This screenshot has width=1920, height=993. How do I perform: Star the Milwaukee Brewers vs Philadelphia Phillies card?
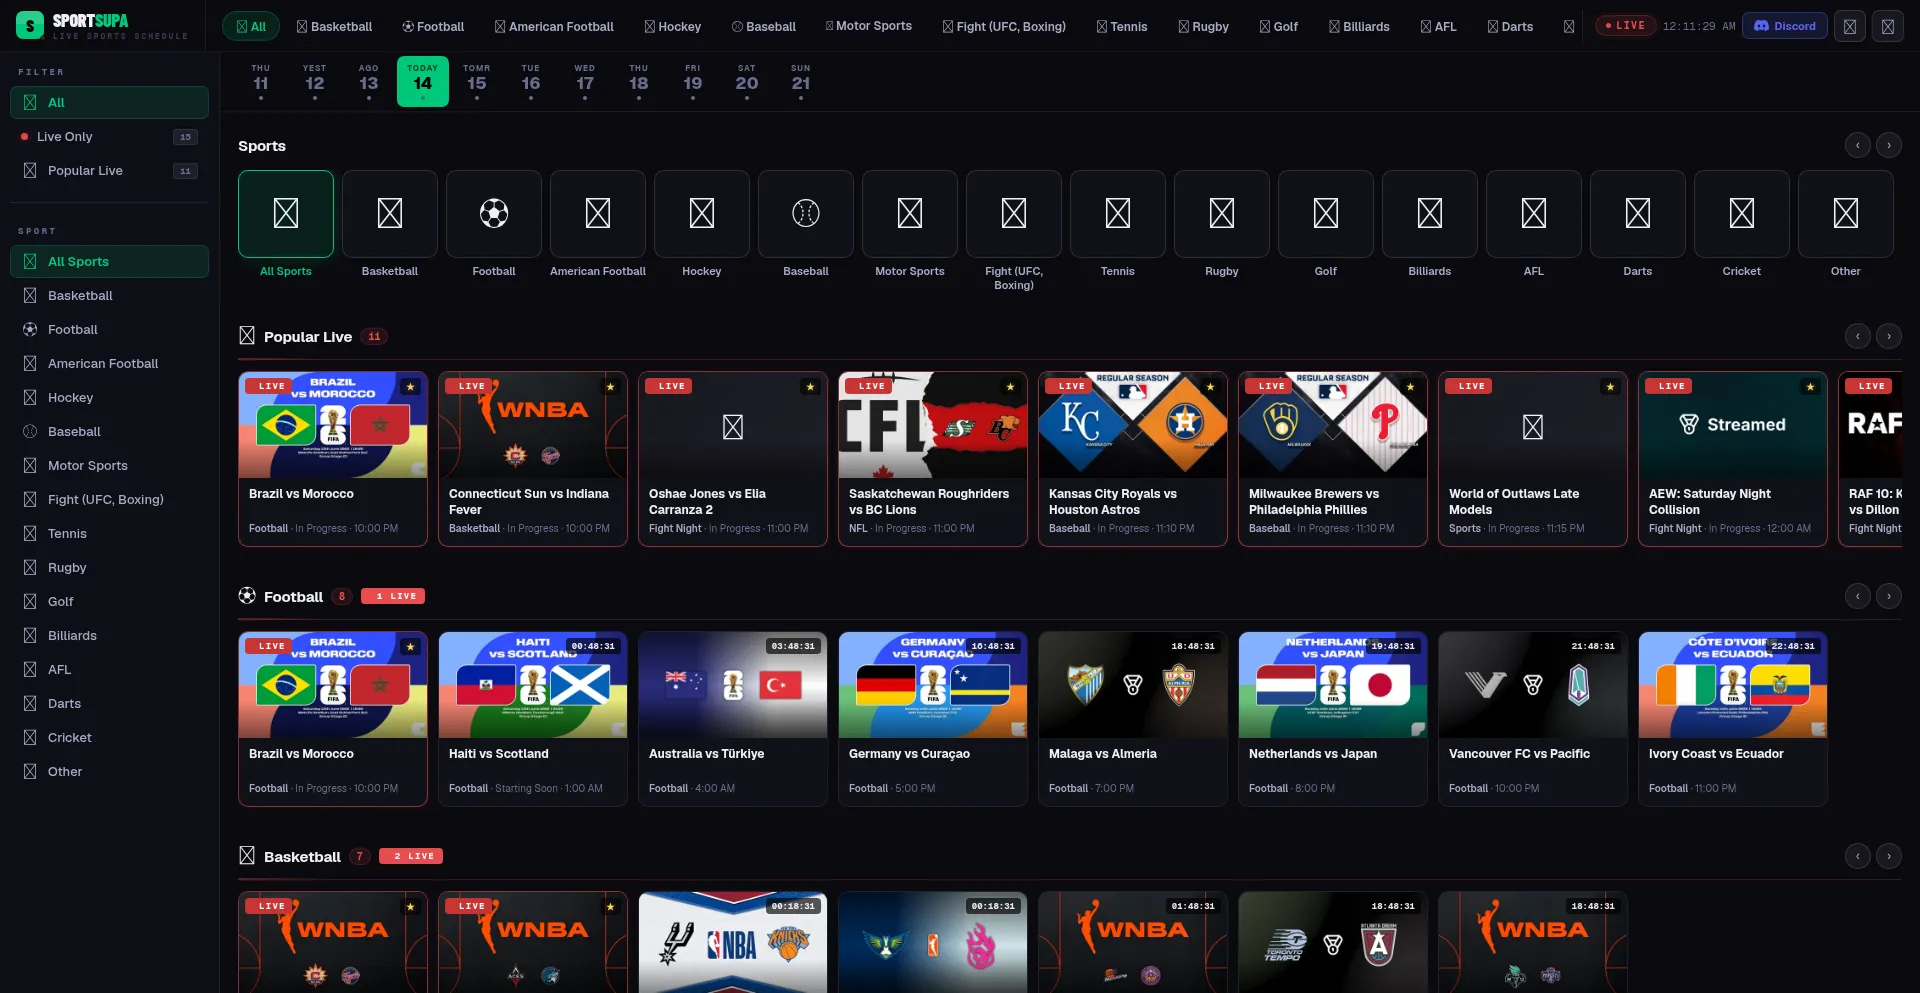[1410, 387]
